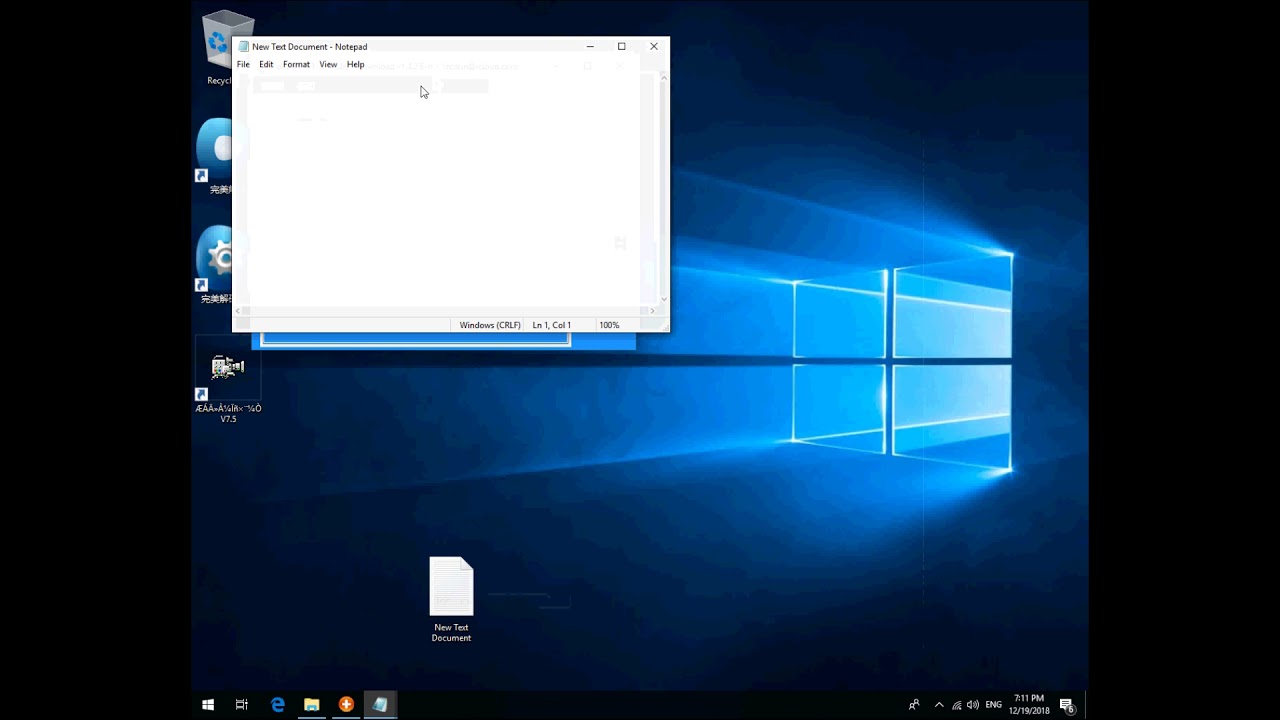Click the Windows (CRLF) status bar entry
The height and width of the screenshot is (720, 1280).
point(490,325)
